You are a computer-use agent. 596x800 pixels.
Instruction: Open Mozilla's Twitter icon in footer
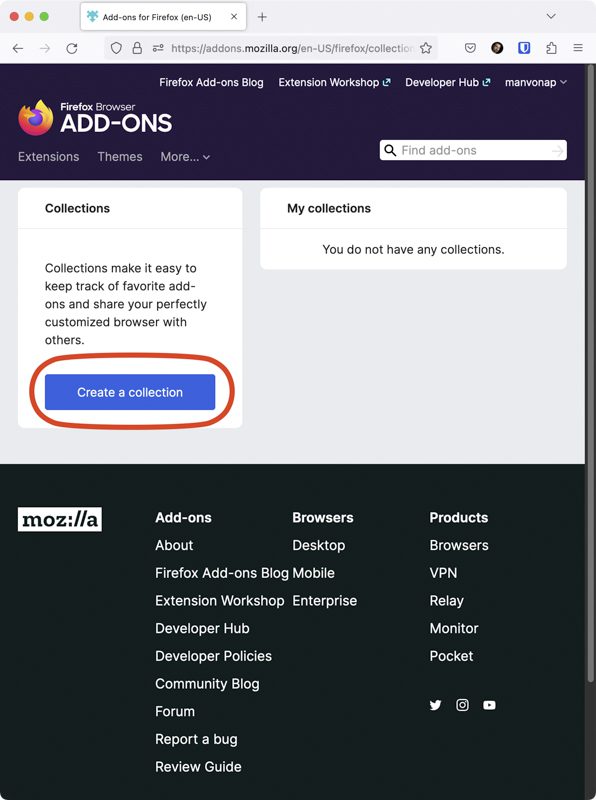click(435, 705)
